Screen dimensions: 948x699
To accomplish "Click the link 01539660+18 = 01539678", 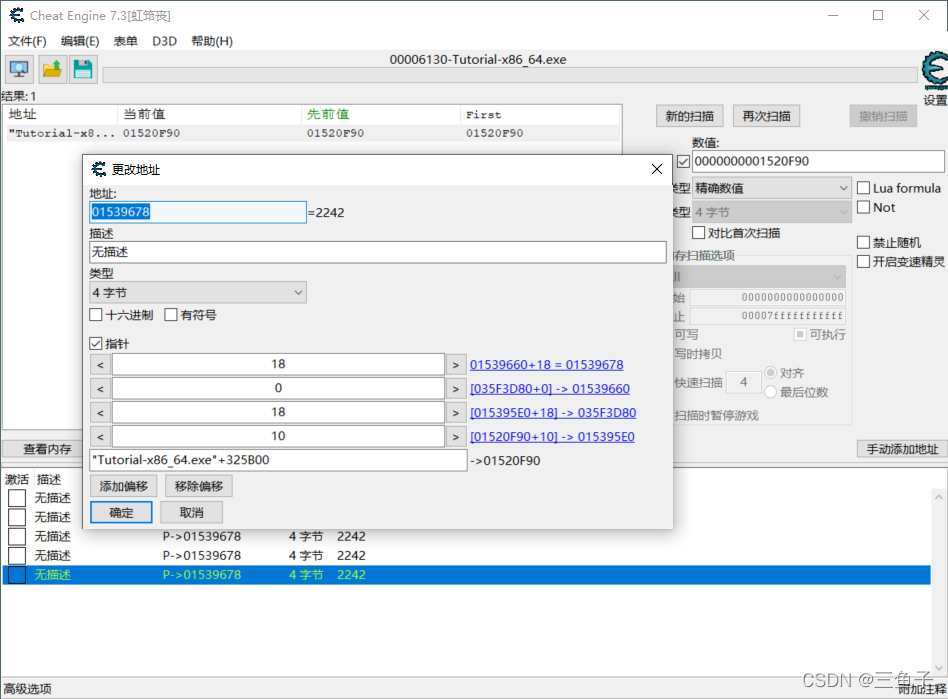I will click(x=547, y=365).
